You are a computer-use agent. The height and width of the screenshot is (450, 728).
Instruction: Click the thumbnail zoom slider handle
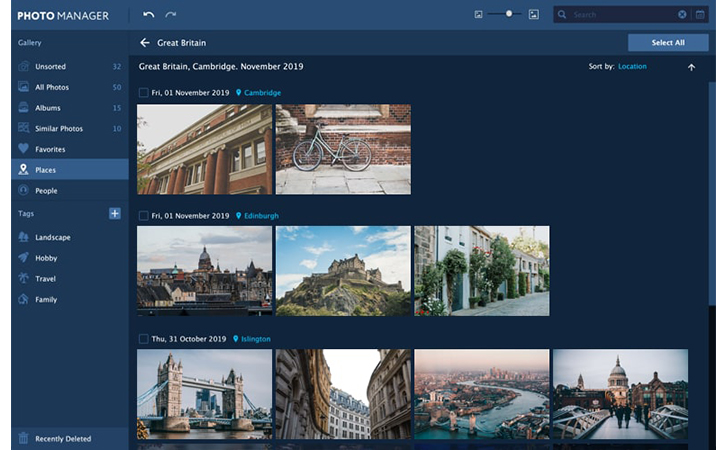509,14
